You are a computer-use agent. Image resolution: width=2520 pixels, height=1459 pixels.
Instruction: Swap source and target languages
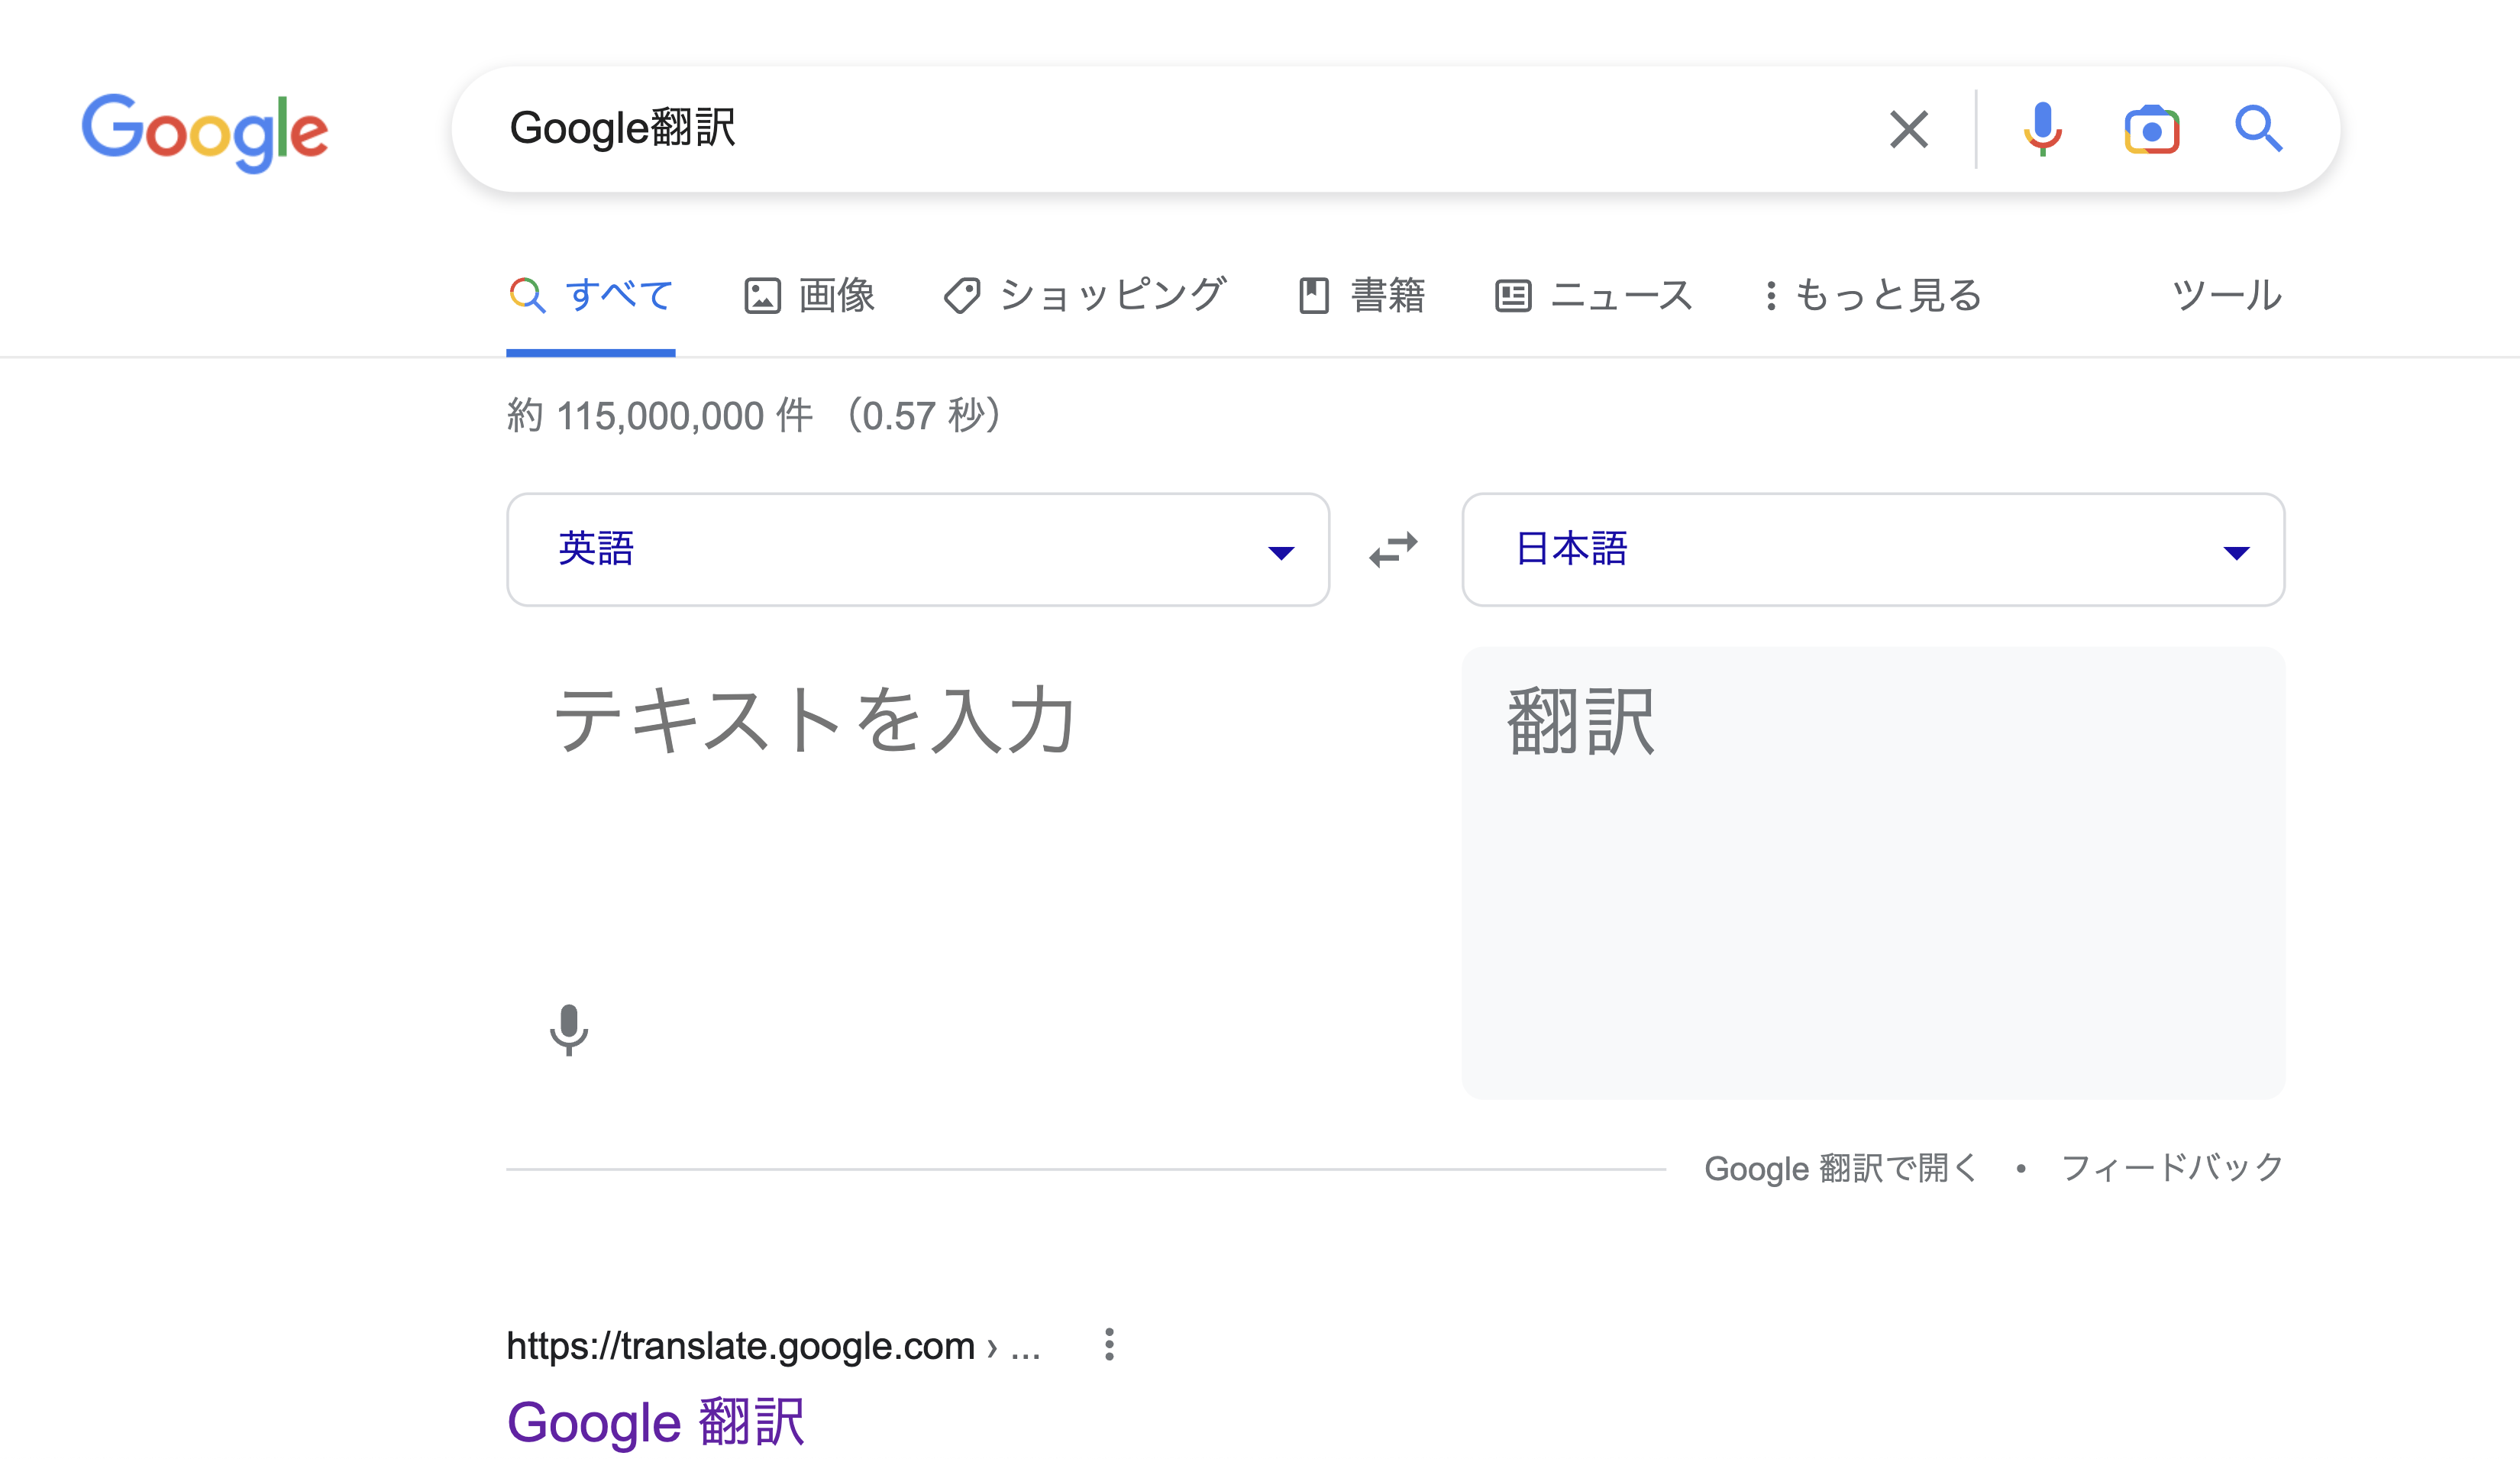point(1394,549)
